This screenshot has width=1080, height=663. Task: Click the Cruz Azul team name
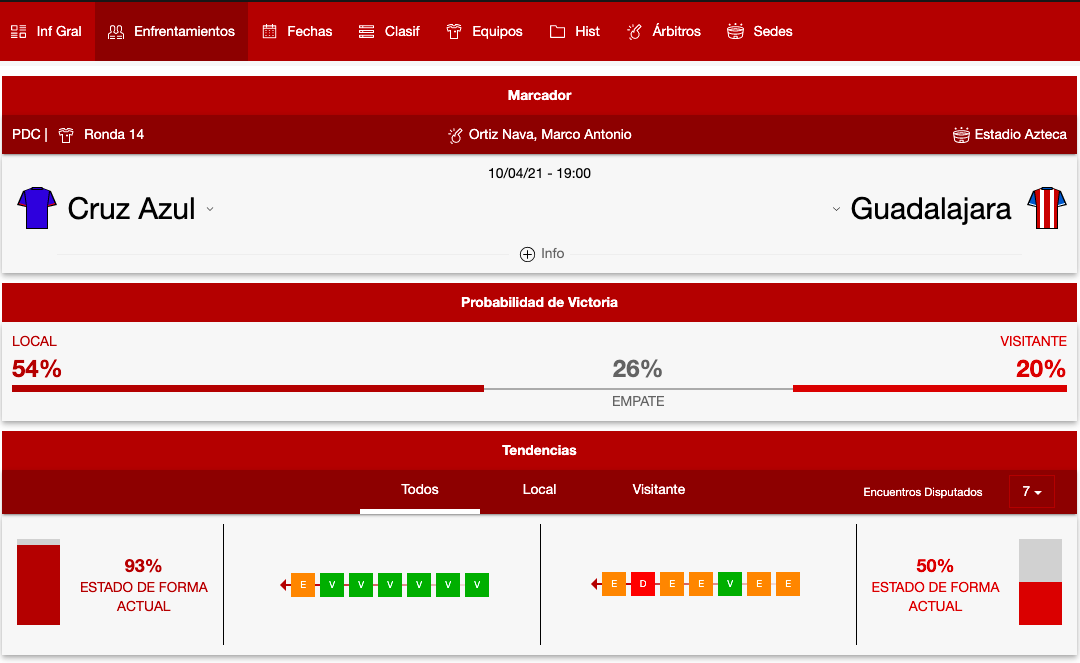(132, 209)
